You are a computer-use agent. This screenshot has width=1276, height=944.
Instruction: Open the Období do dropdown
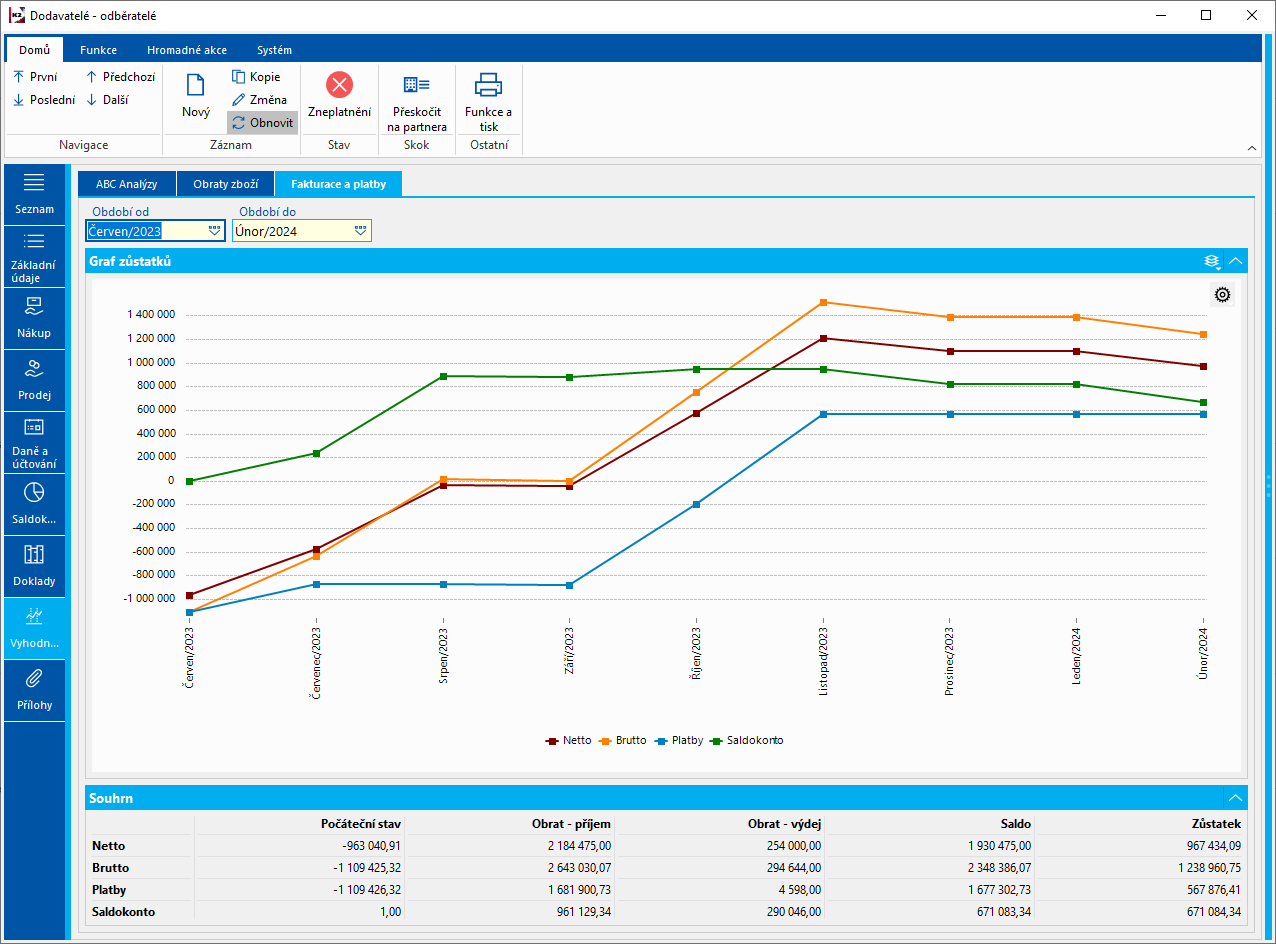pyautogui.click(x=360, y=231)
